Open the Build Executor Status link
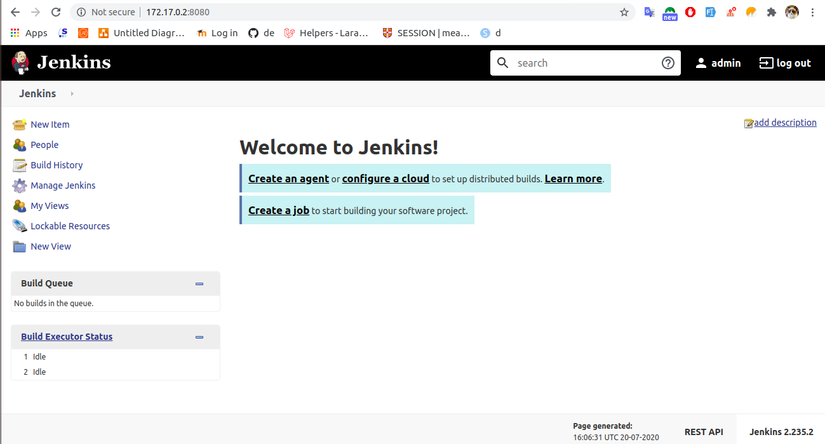The width and height of the screenshot is (825, 444). (67, 337)
